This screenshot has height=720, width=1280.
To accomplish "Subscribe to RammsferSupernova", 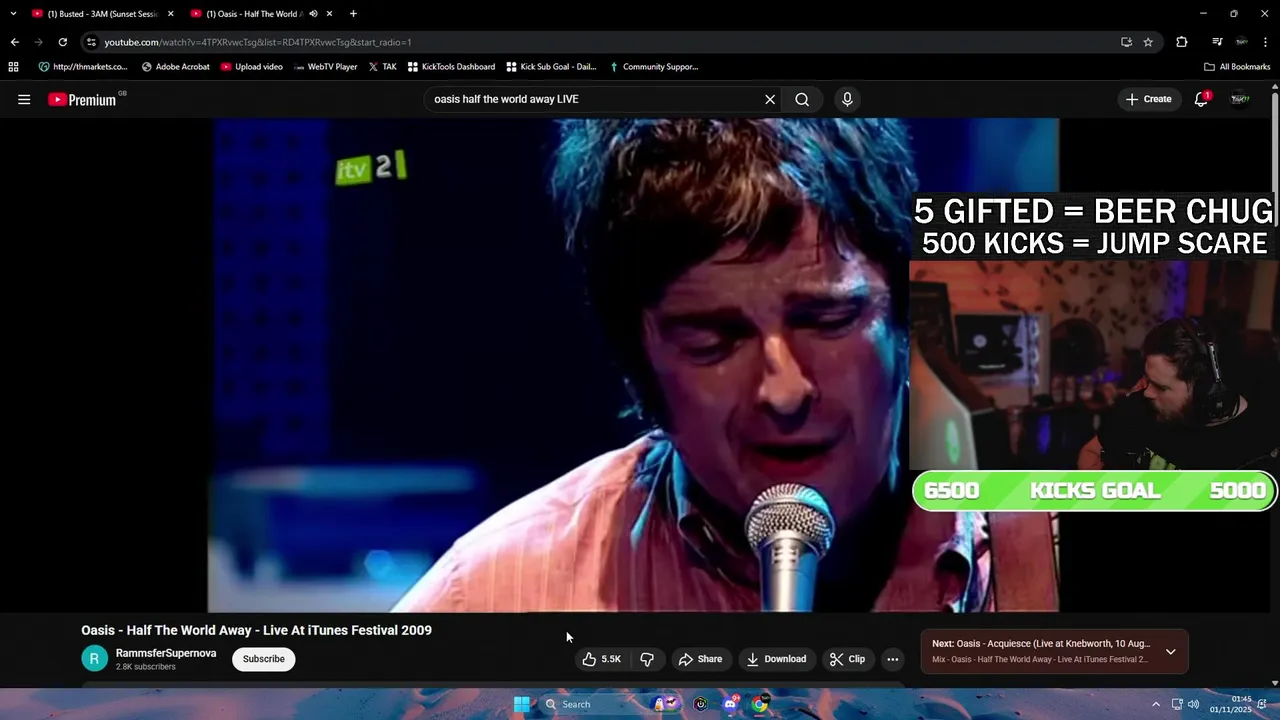I will 264,659.
